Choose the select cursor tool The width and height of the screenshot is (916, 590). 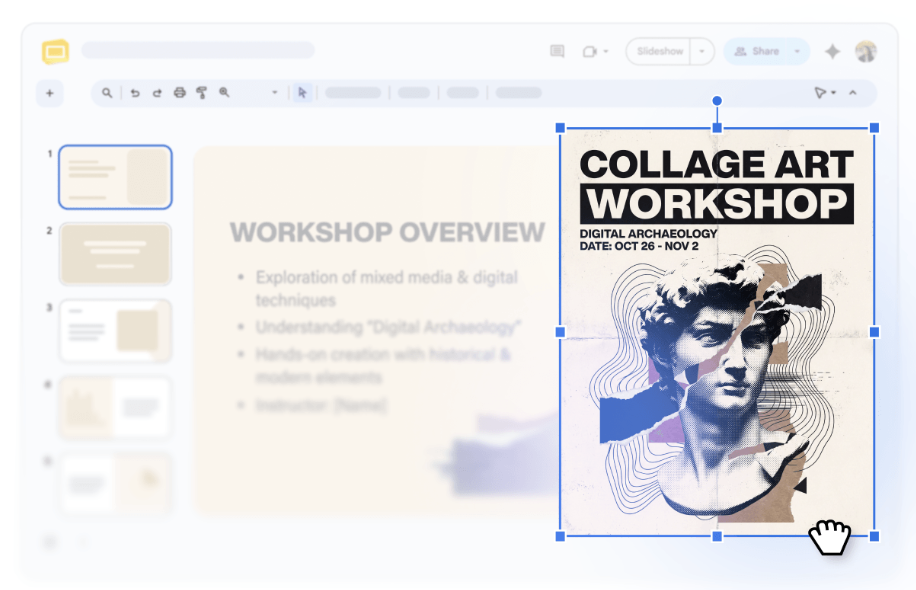pyautogui.click(x=302, y=92)
